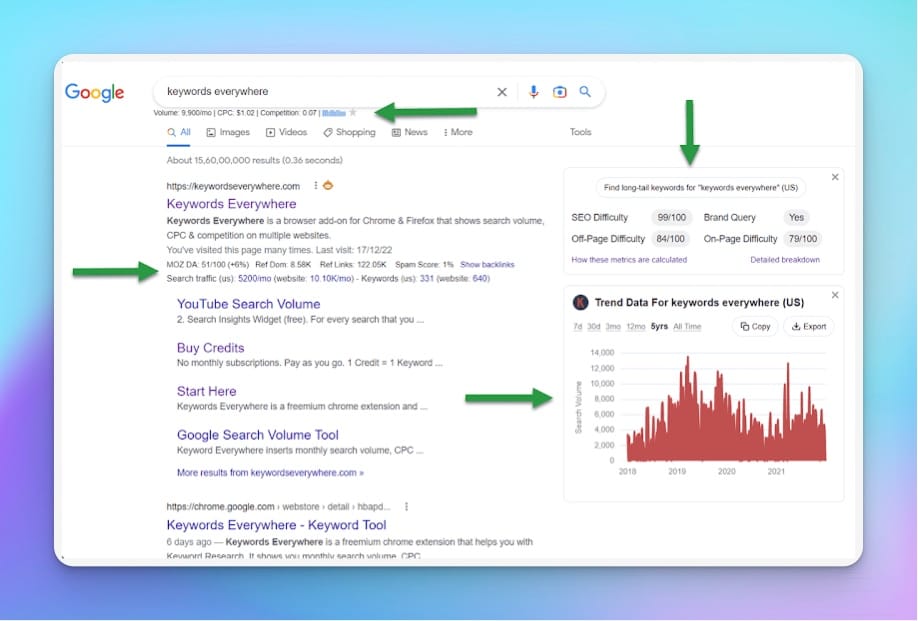Open Google Lens camera search
The image size is (918, 621).
pos(560,92)
